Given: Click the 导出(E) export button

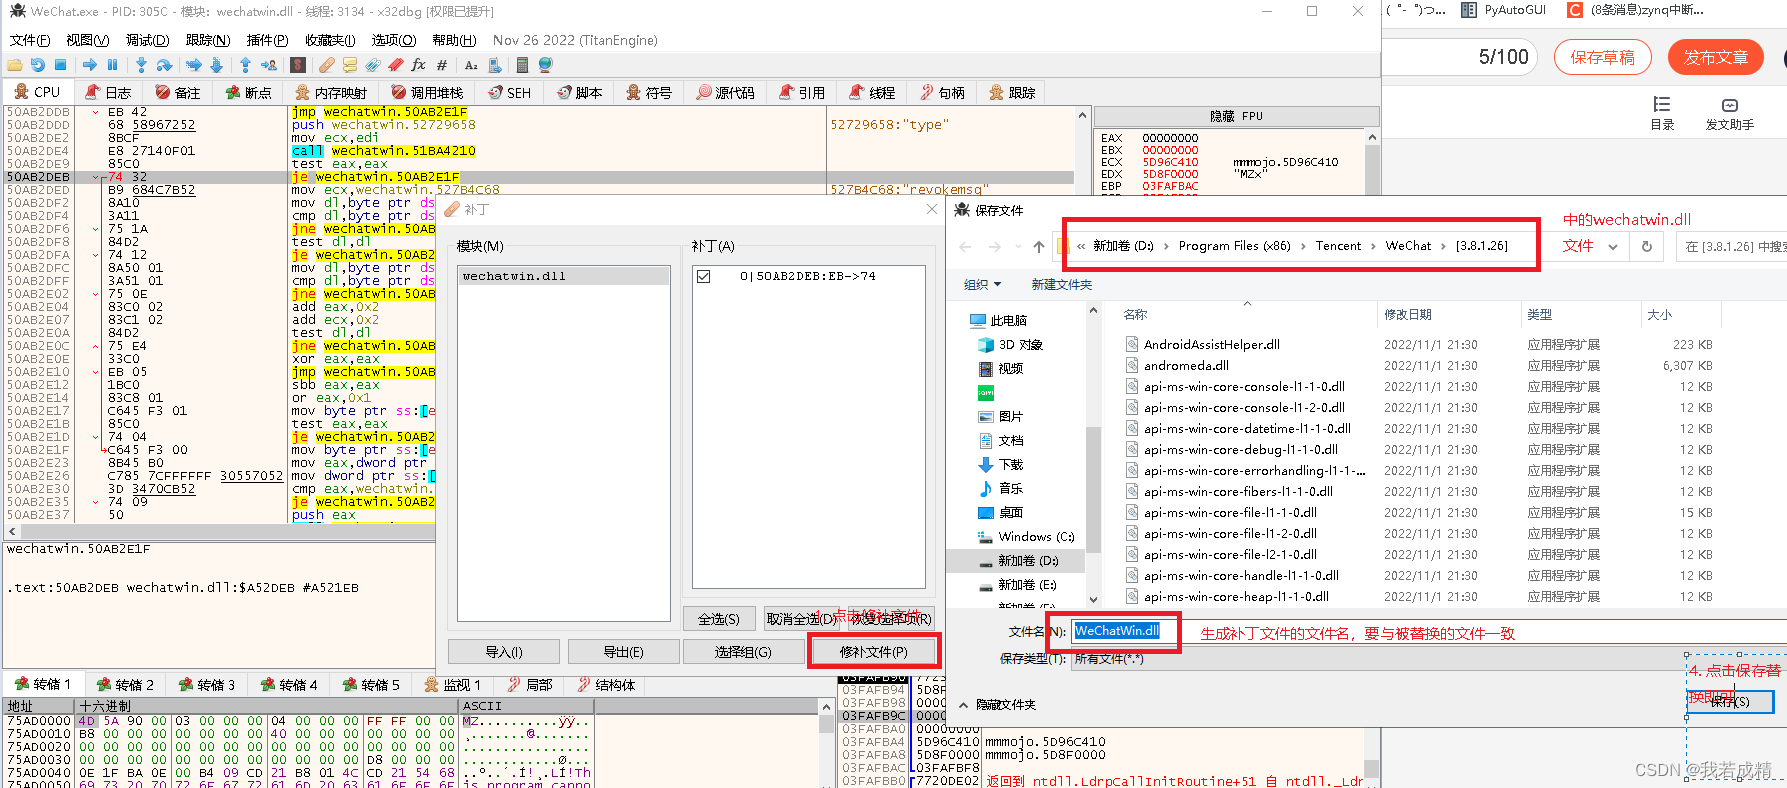Looking at the screenshot, I should click(623, 652).
